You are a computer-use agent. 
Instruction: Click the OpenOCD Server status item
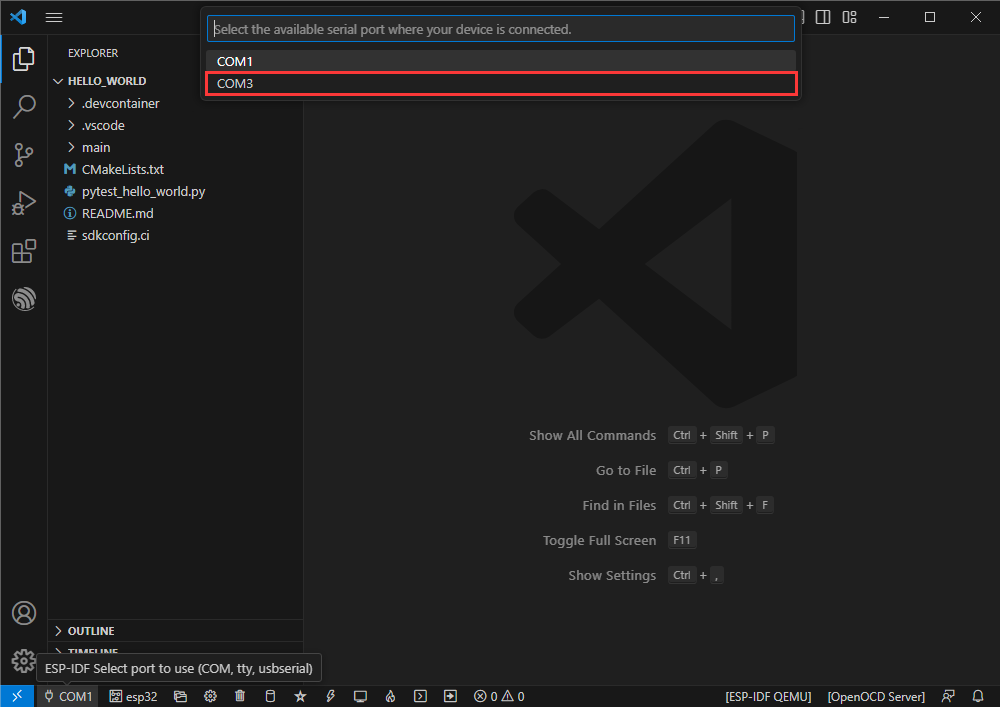coord(876,696)
